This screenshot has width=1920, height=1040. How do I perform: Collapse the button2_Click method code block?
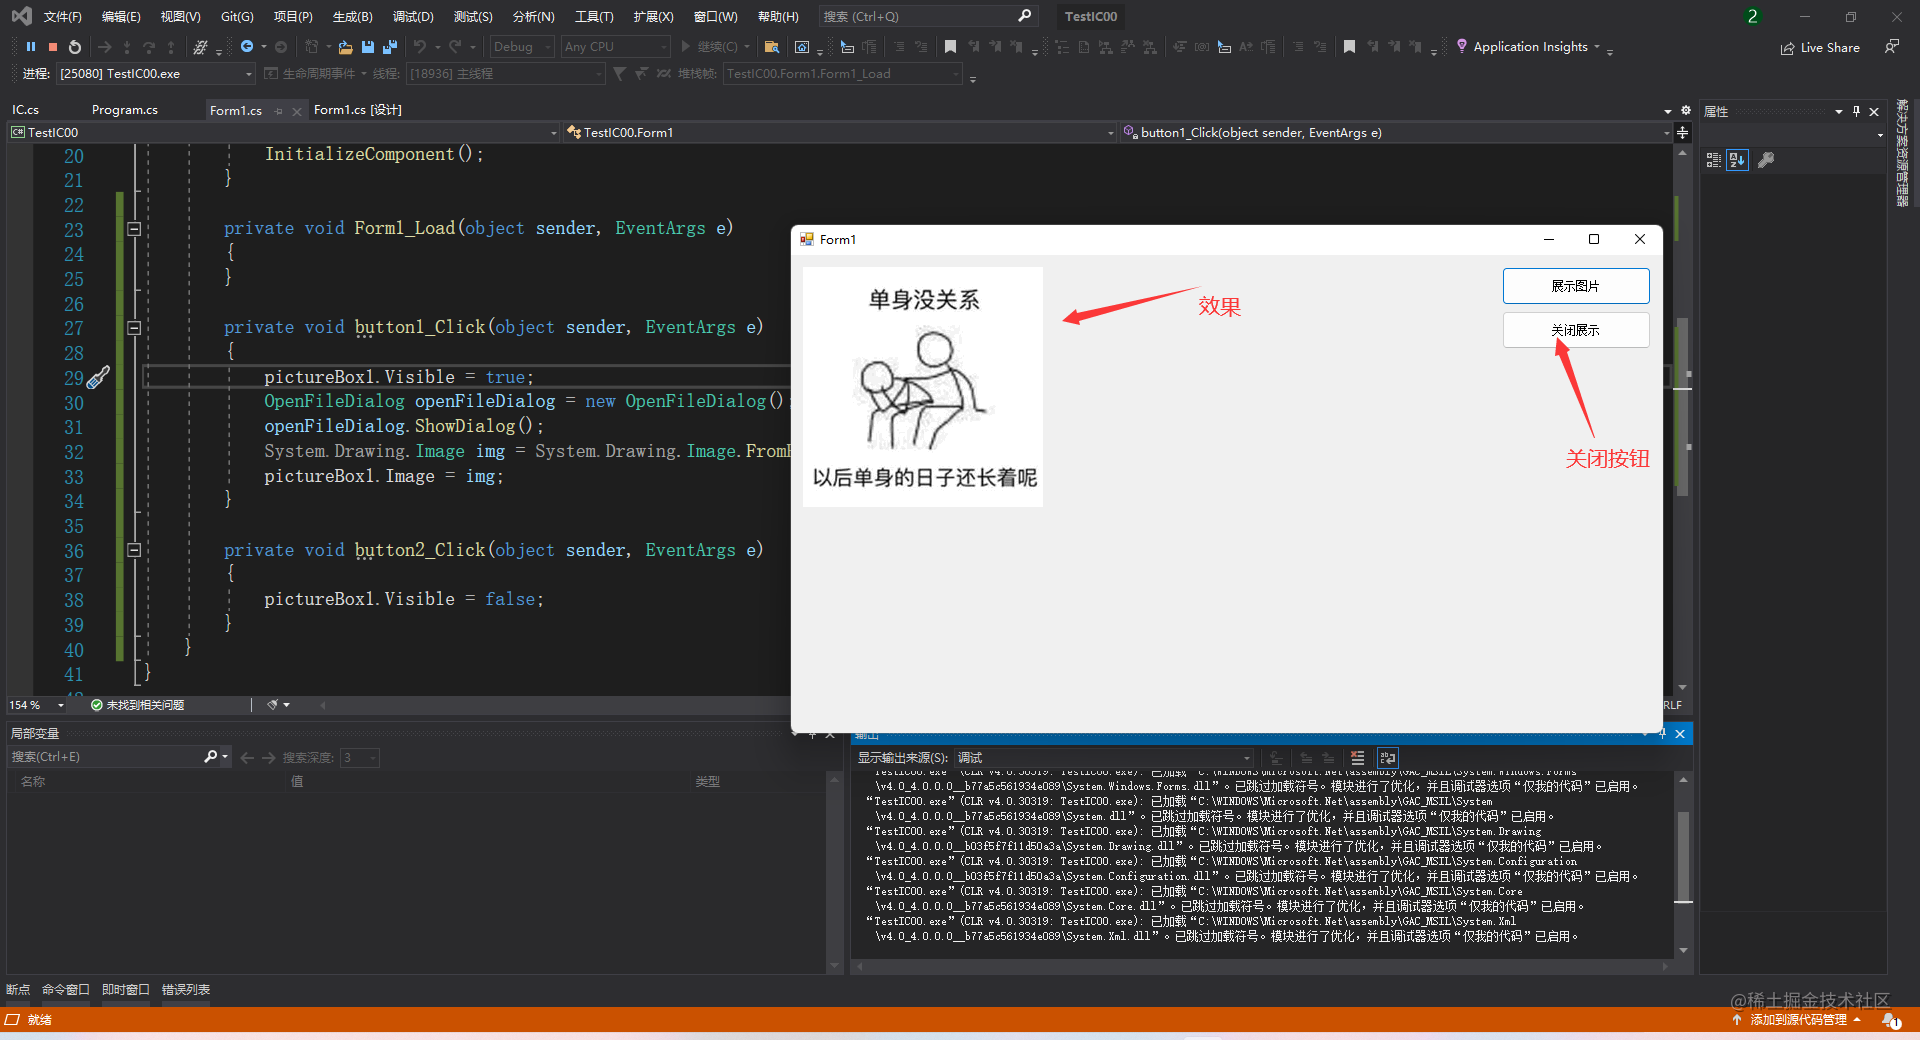[134, 550]
